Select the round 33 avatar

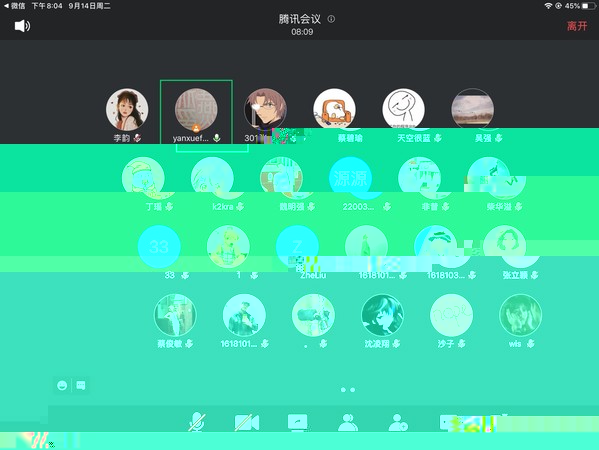(159, 247)
